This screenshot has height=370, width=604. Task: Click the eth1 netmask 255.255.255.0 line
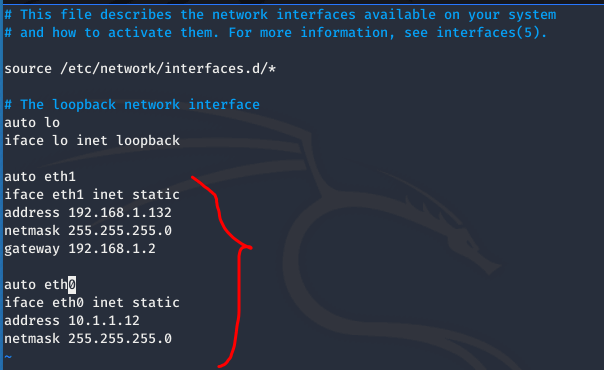[88, 231]
